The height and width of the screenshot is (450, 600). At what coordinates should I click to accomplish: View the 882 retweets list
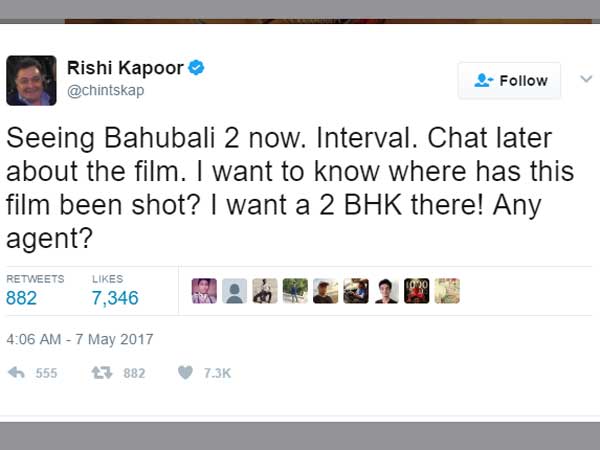[x=21, y=298]
